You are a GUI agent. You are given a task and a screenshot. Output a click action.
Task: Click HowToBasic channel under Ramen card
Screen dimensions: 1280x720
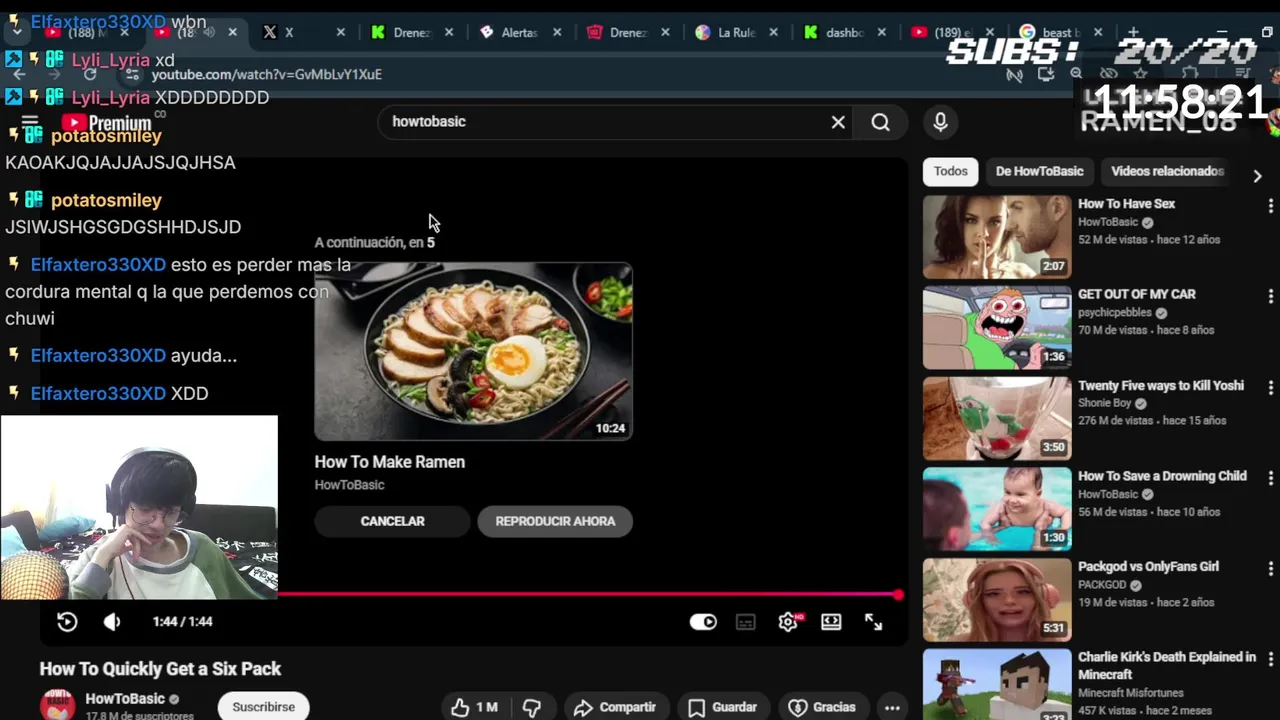tap(349, 485)
